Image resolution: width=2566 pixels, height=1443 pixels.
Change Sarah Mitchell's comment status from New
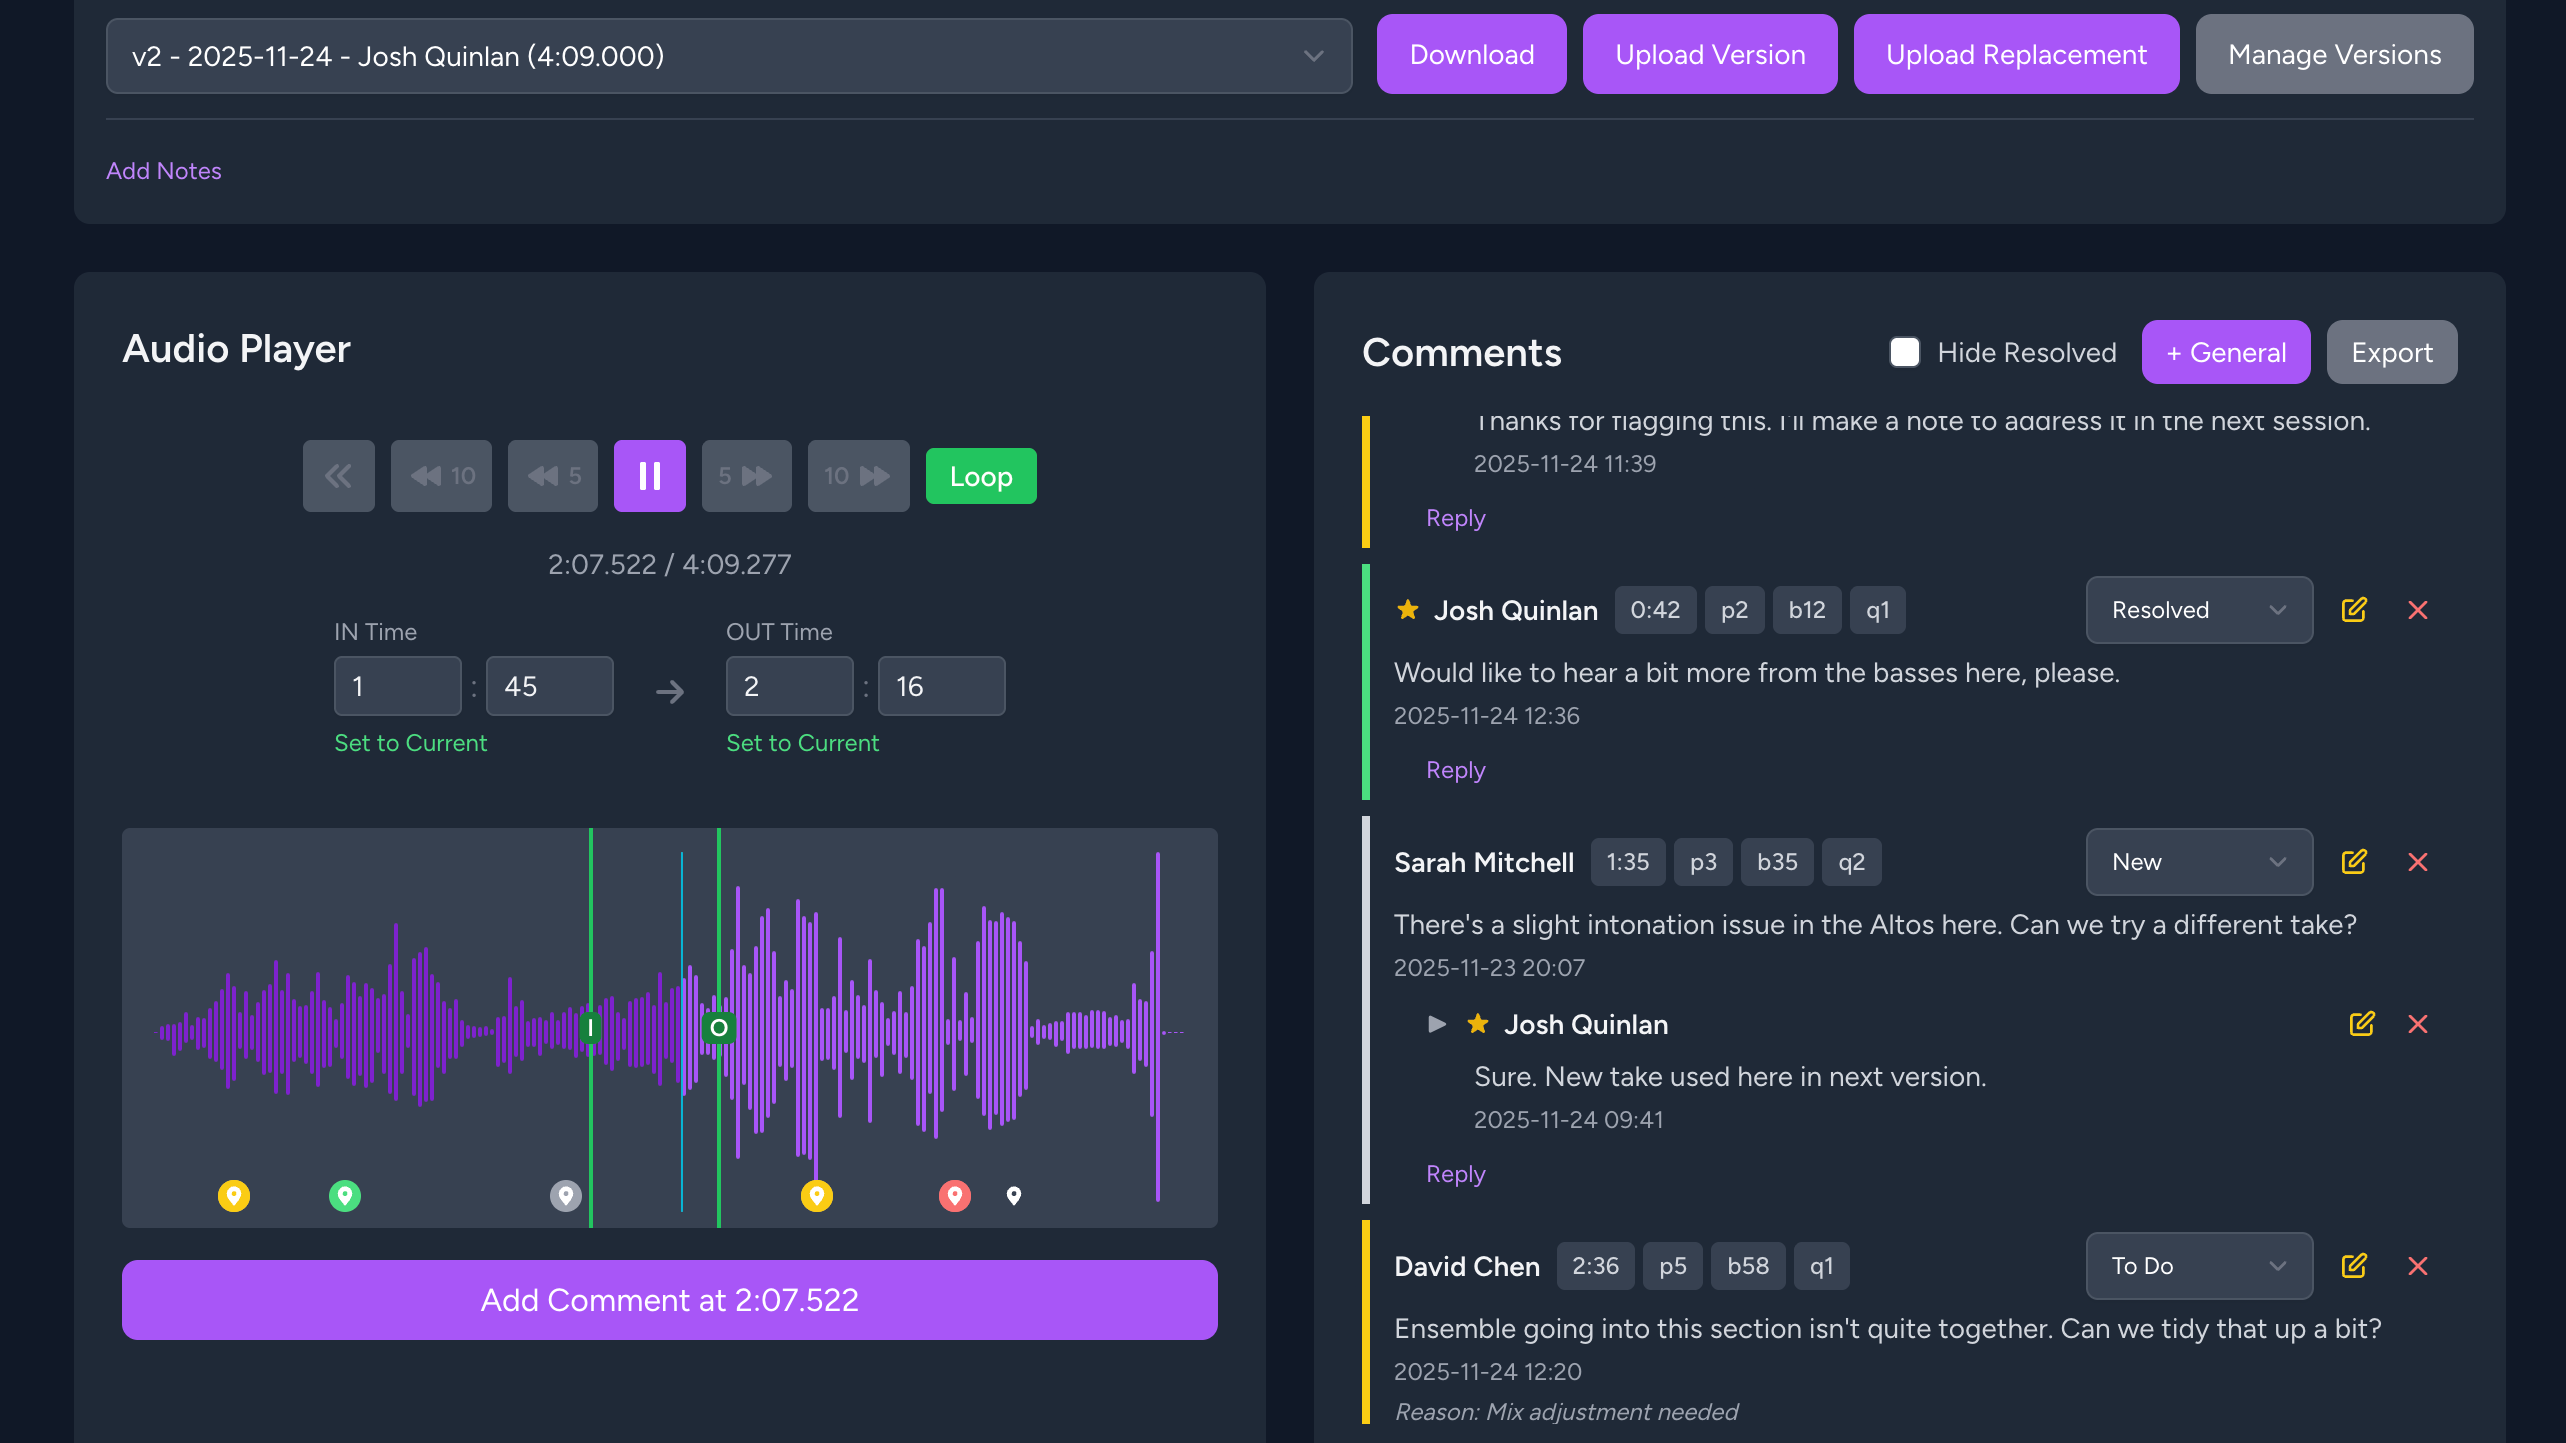(x=2198, y=862)
